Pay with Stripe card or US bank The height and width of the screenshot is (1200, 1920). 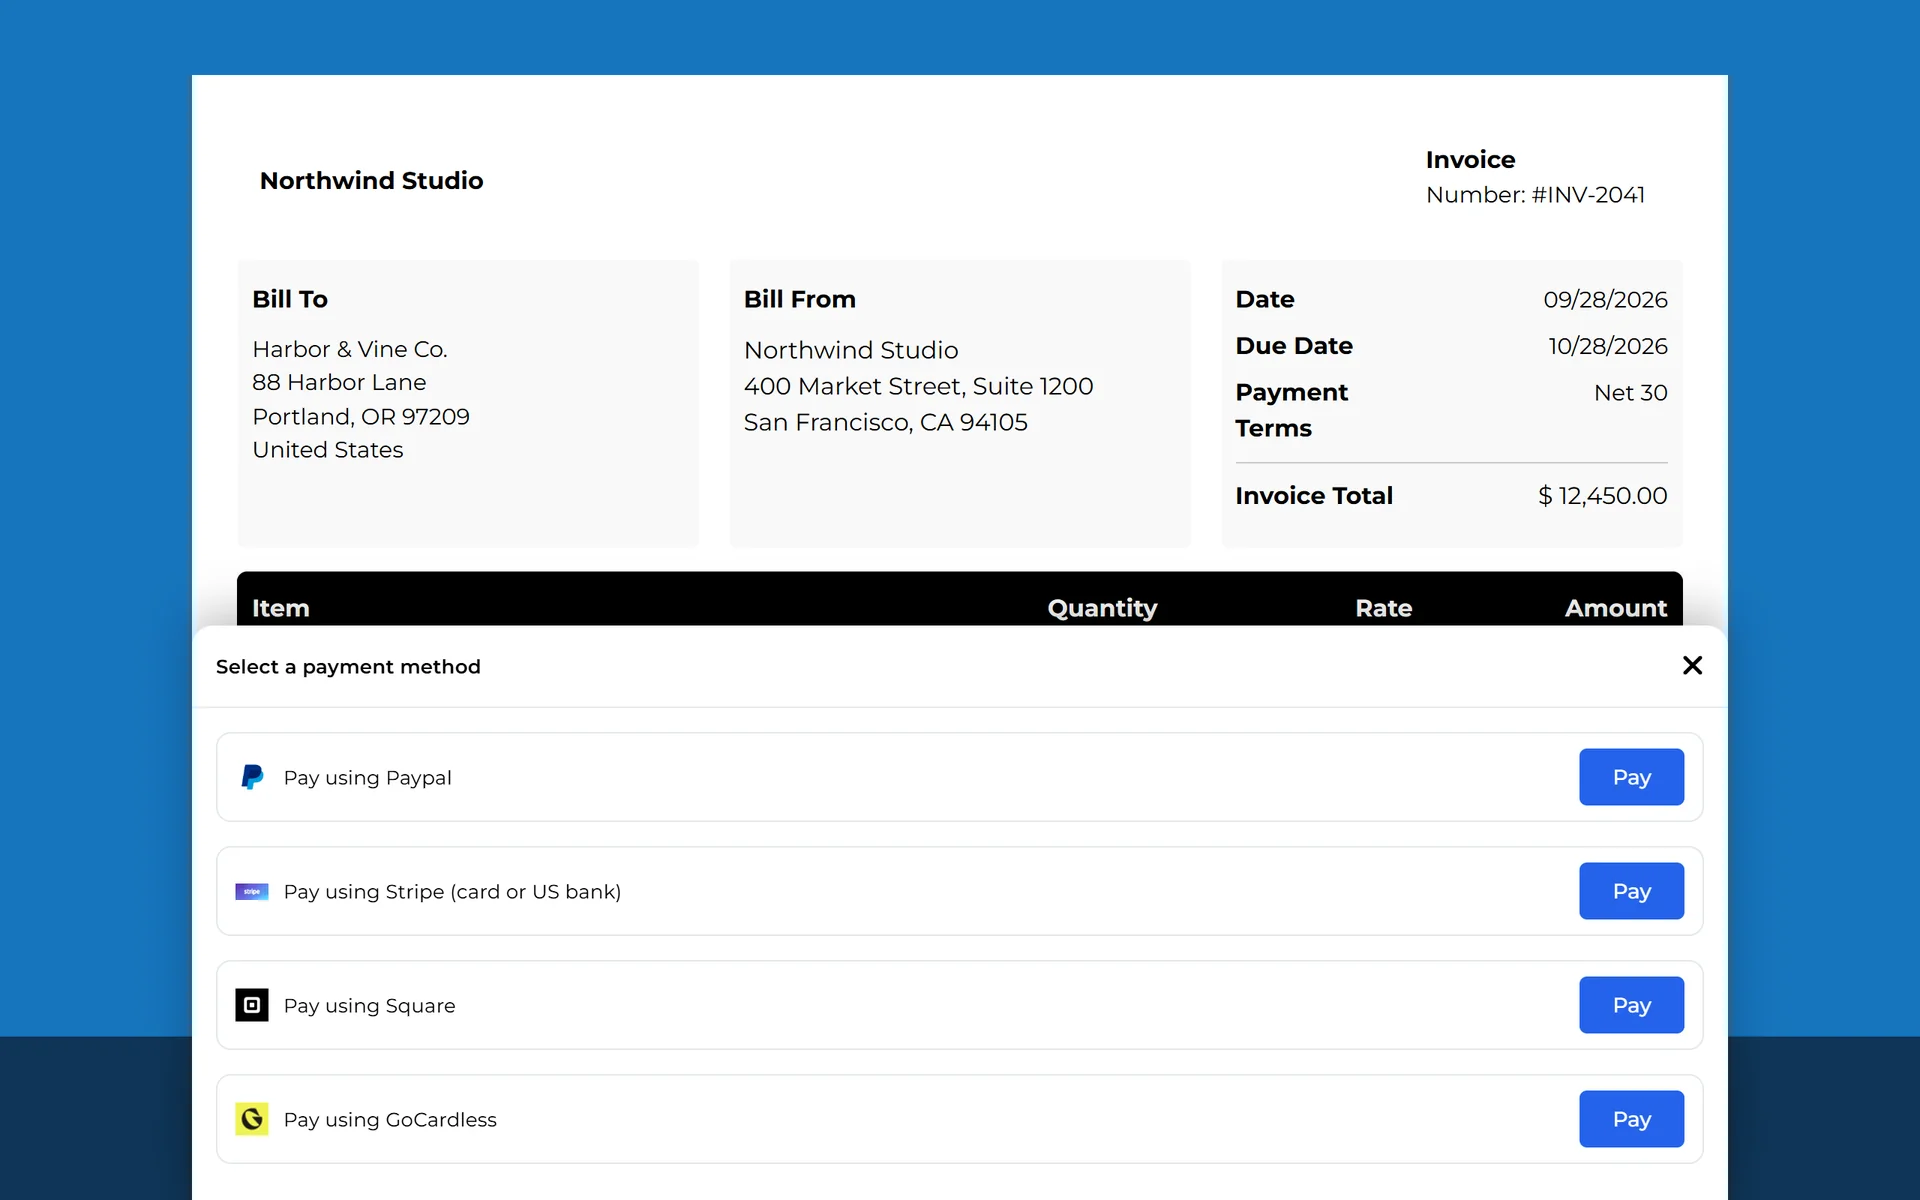tap(1631, 891)
